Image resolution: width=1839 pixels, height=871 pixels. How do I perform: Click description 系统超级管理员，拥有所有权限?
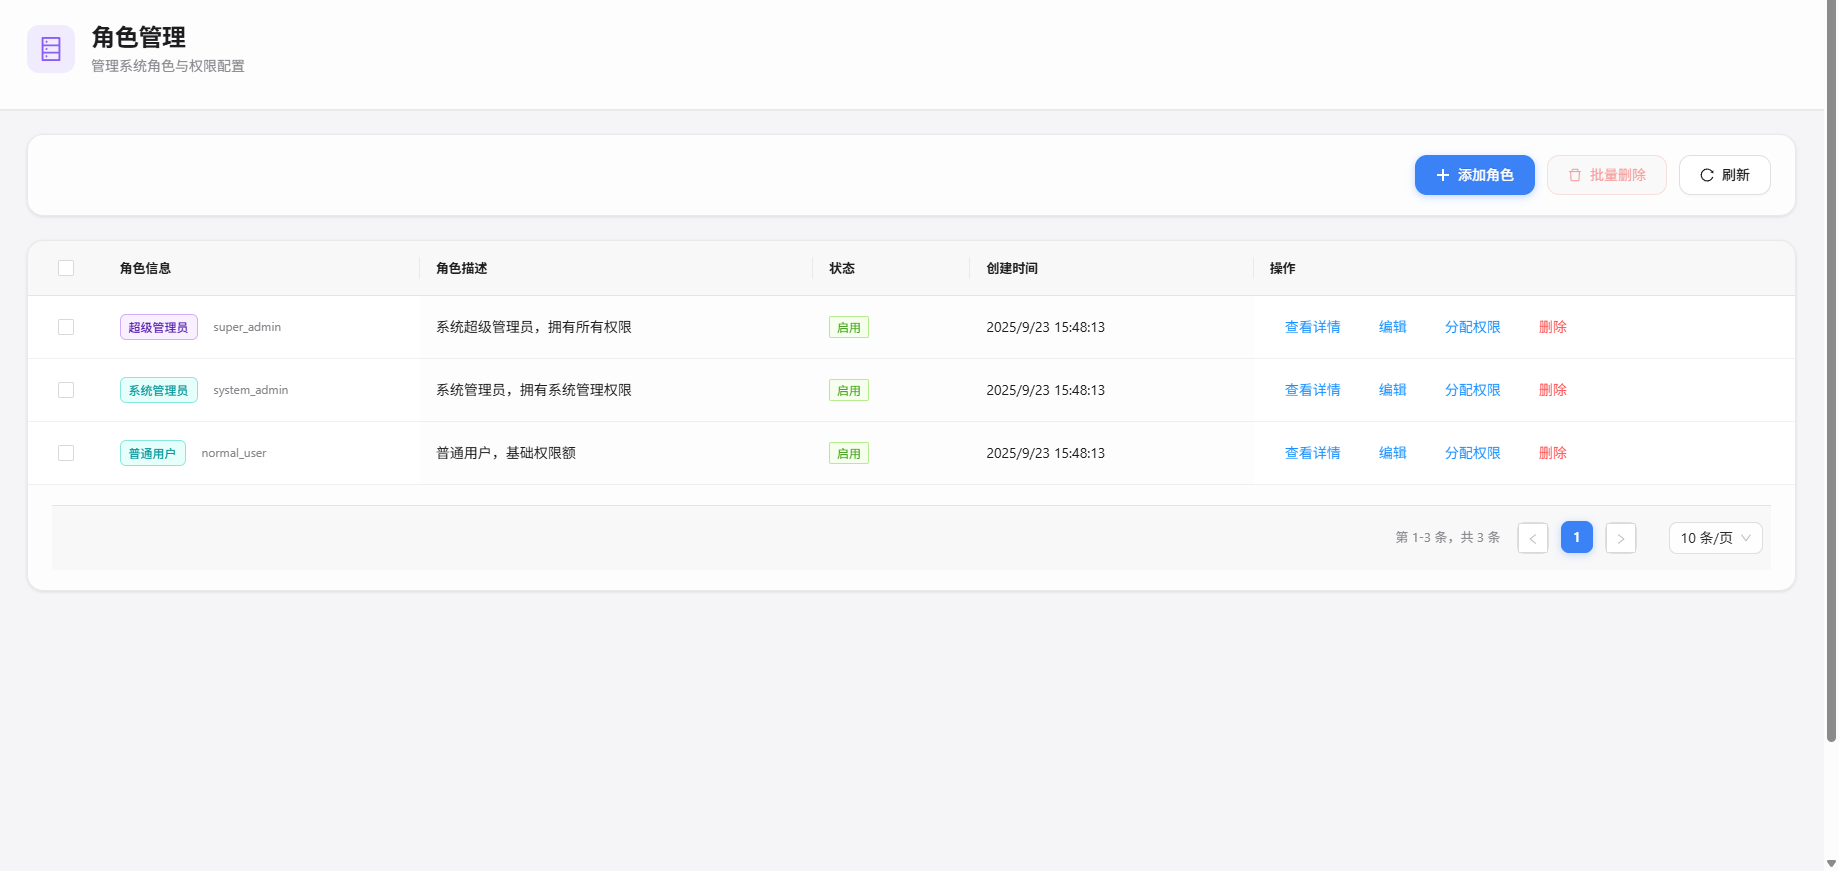pyautogui.click(x=534, y=327)
